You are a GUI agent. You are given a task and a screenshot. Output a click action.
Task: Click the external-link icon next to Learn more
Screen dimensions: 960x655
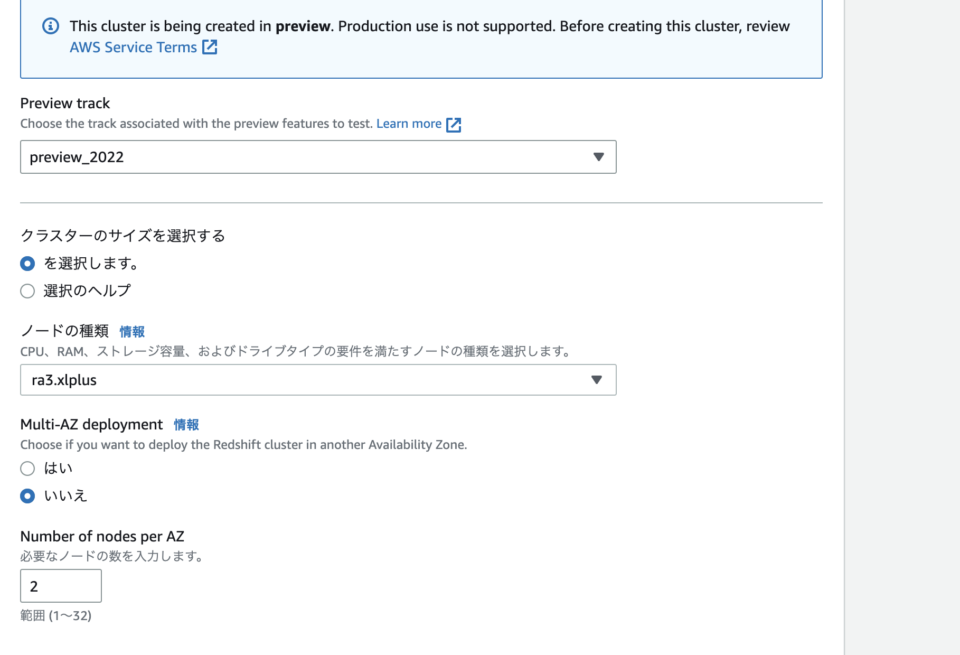[454, 124]
